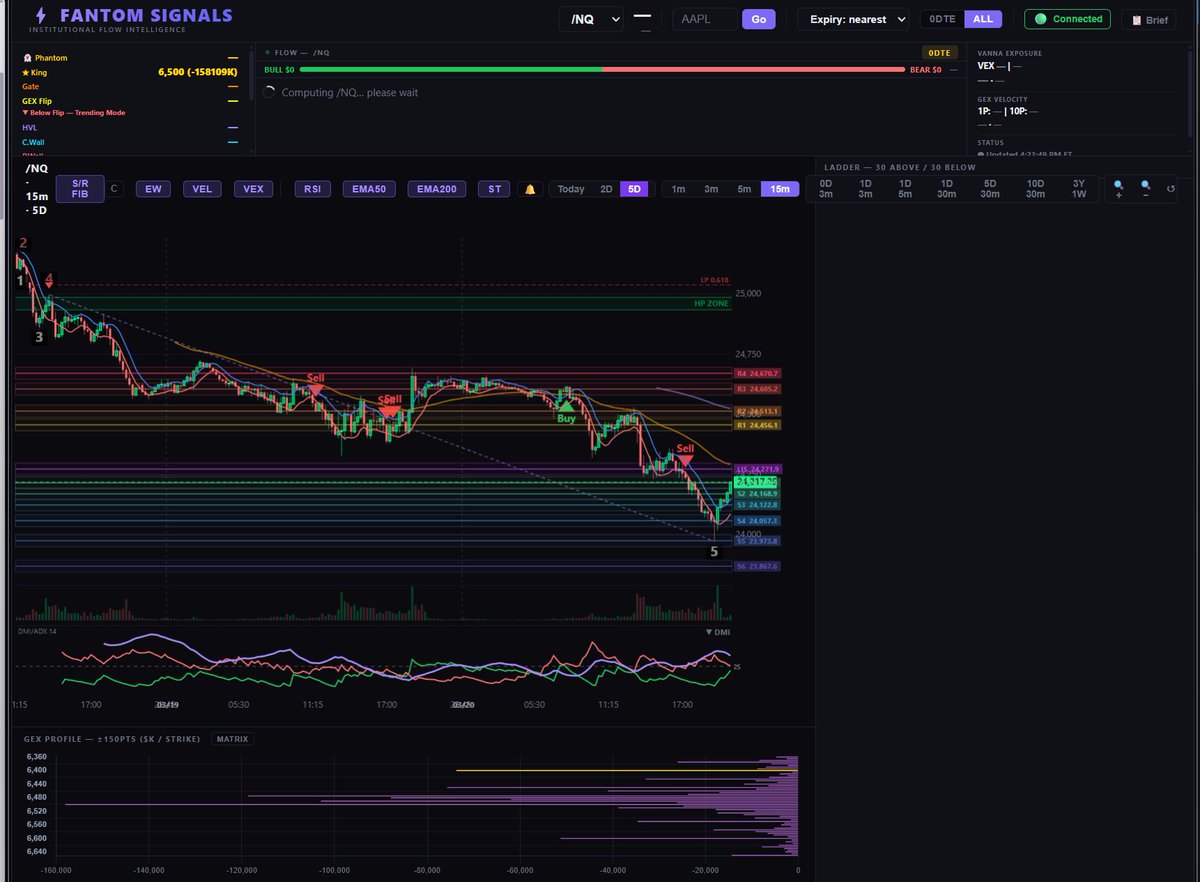Click the HVL purple line legend entry
1200x882 pixels.
(130, 128)
